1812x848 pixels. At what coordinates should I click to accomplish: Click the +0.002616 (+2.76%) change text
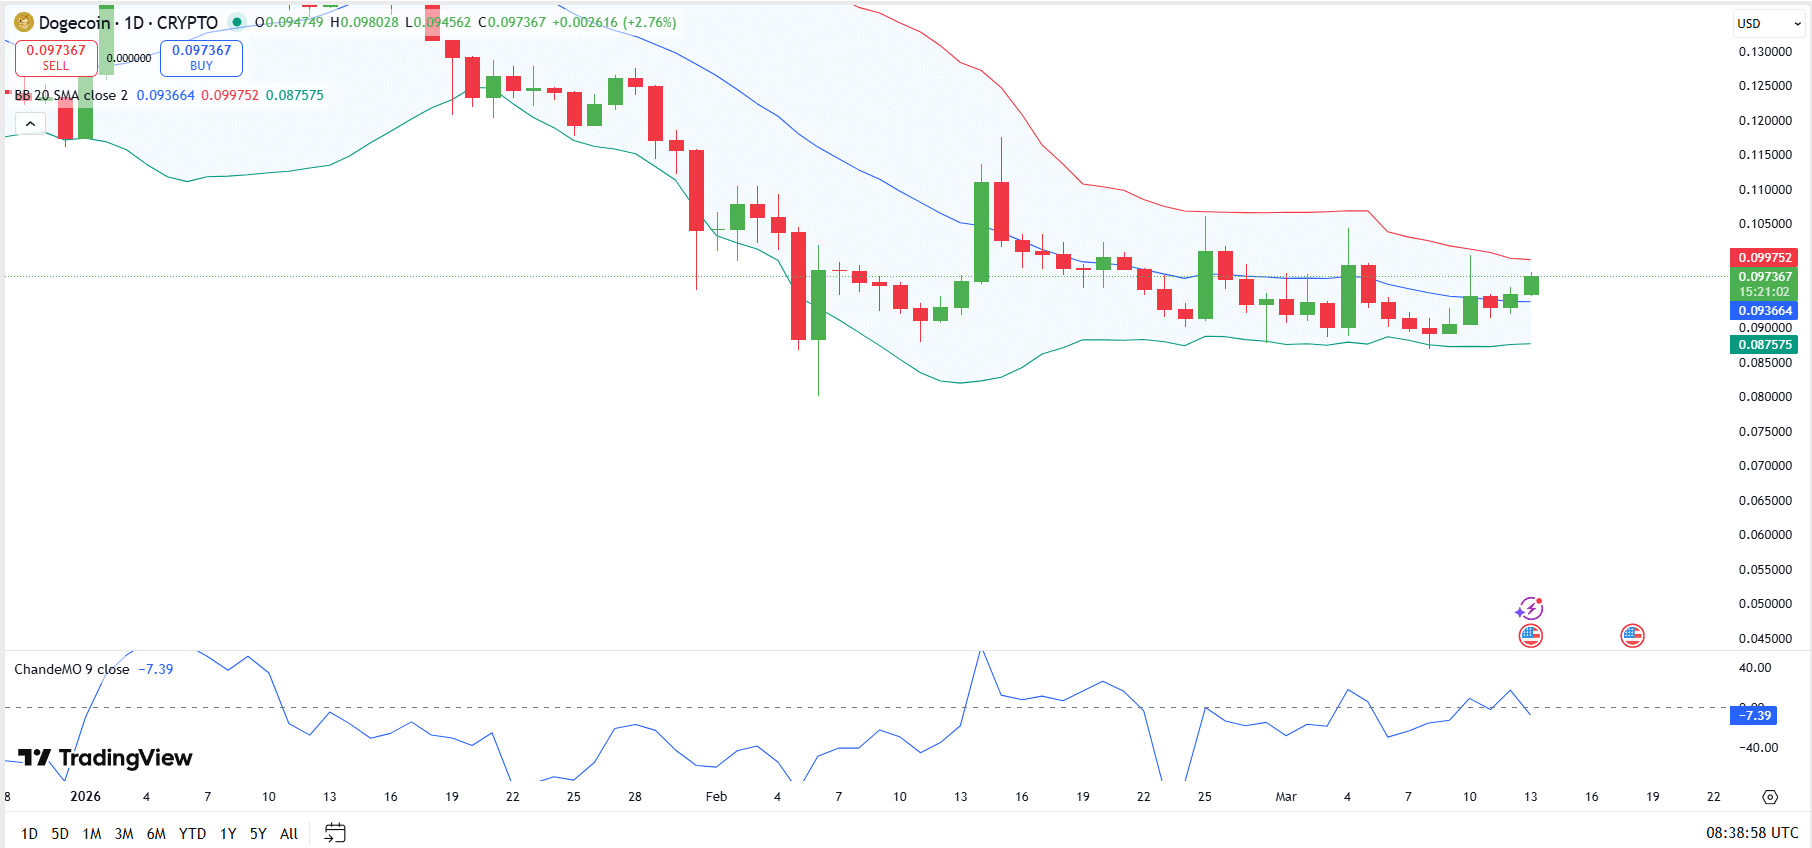614,22
